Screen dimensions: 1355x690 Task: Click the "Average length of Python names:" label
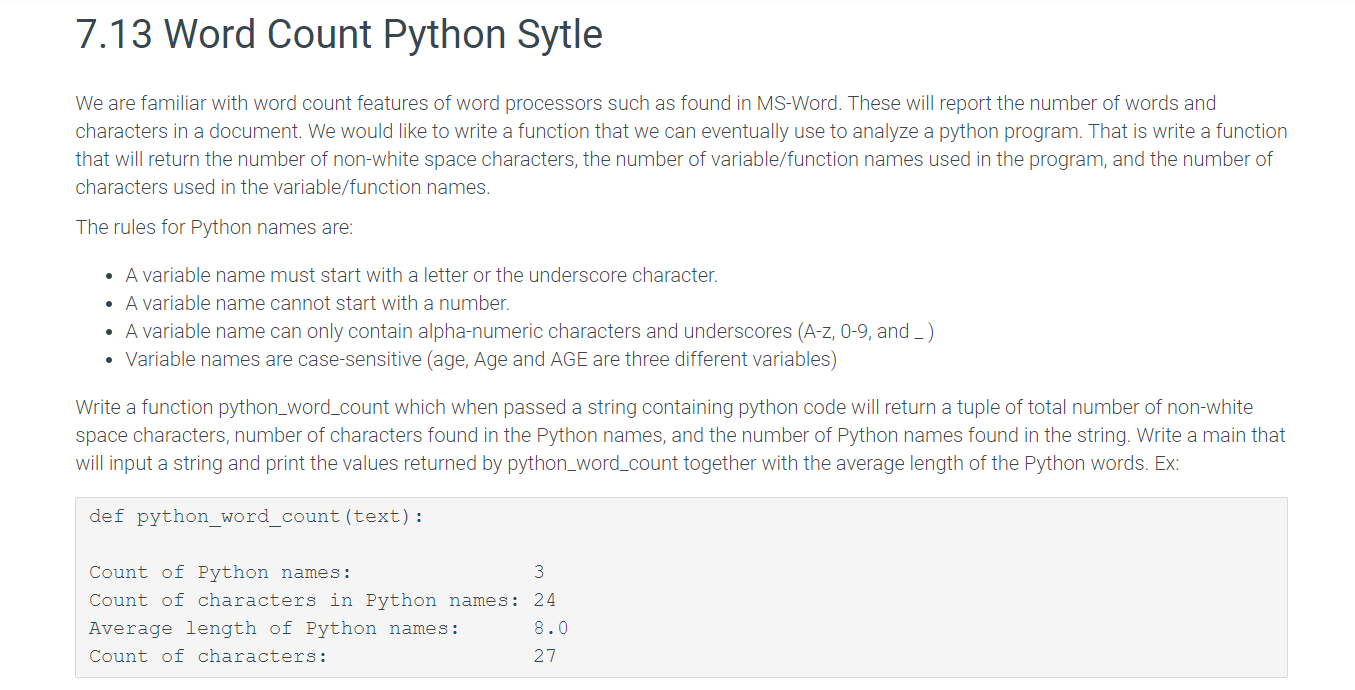[x=274, y=628]
